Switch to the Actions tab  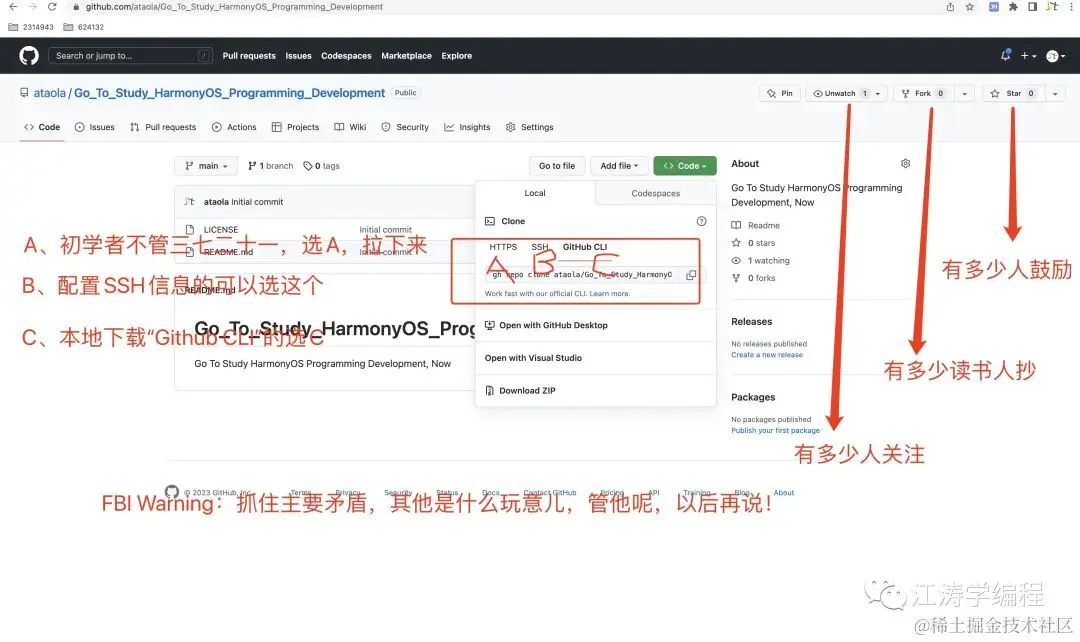click(234, 127)
